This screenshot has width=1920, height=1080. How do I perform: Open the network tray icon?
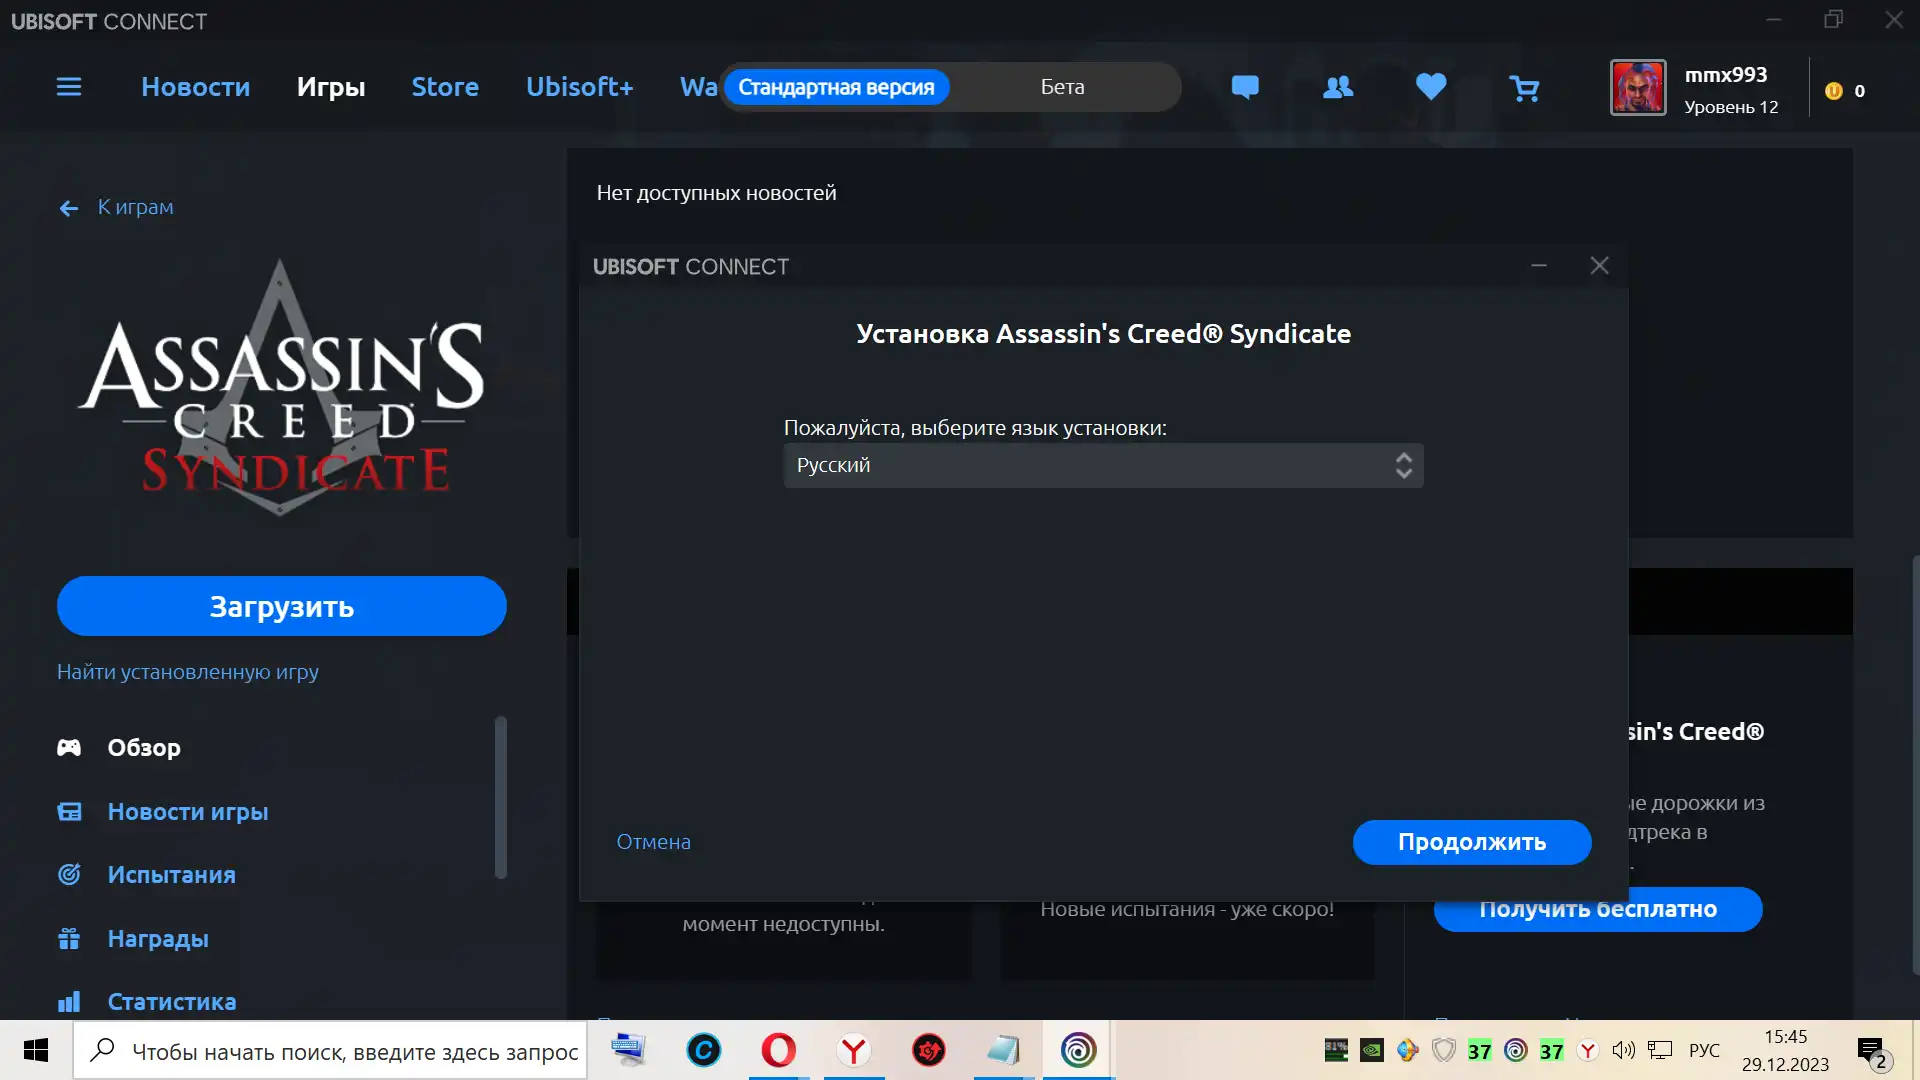point(1660,1050)
